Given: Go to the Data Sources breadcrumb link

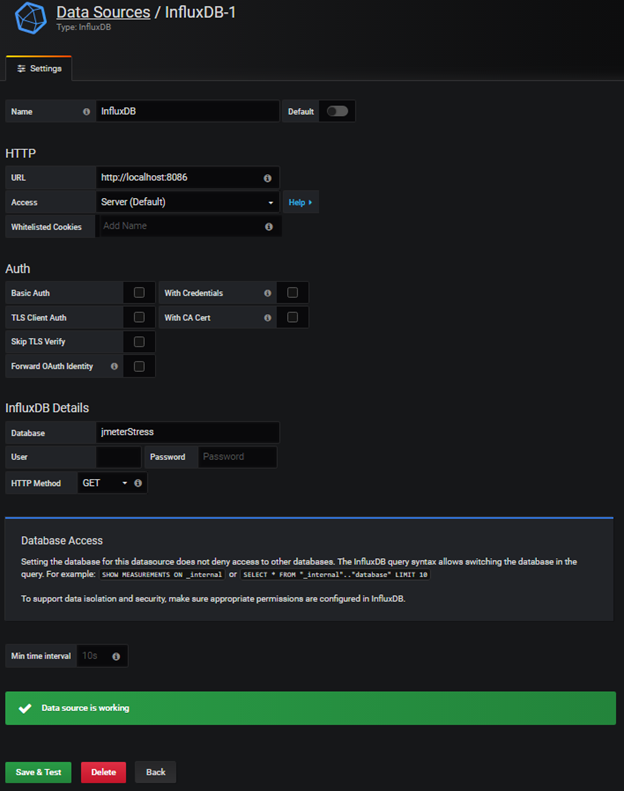Looking at the screenshot, I should pos(103,12).
